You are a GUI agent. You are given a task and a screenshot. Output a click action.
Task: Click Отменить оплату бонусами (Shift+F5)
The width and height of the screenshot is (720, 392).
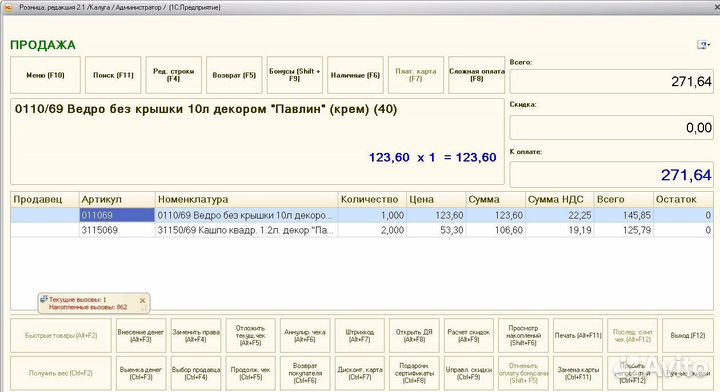[x=523, y=373]
